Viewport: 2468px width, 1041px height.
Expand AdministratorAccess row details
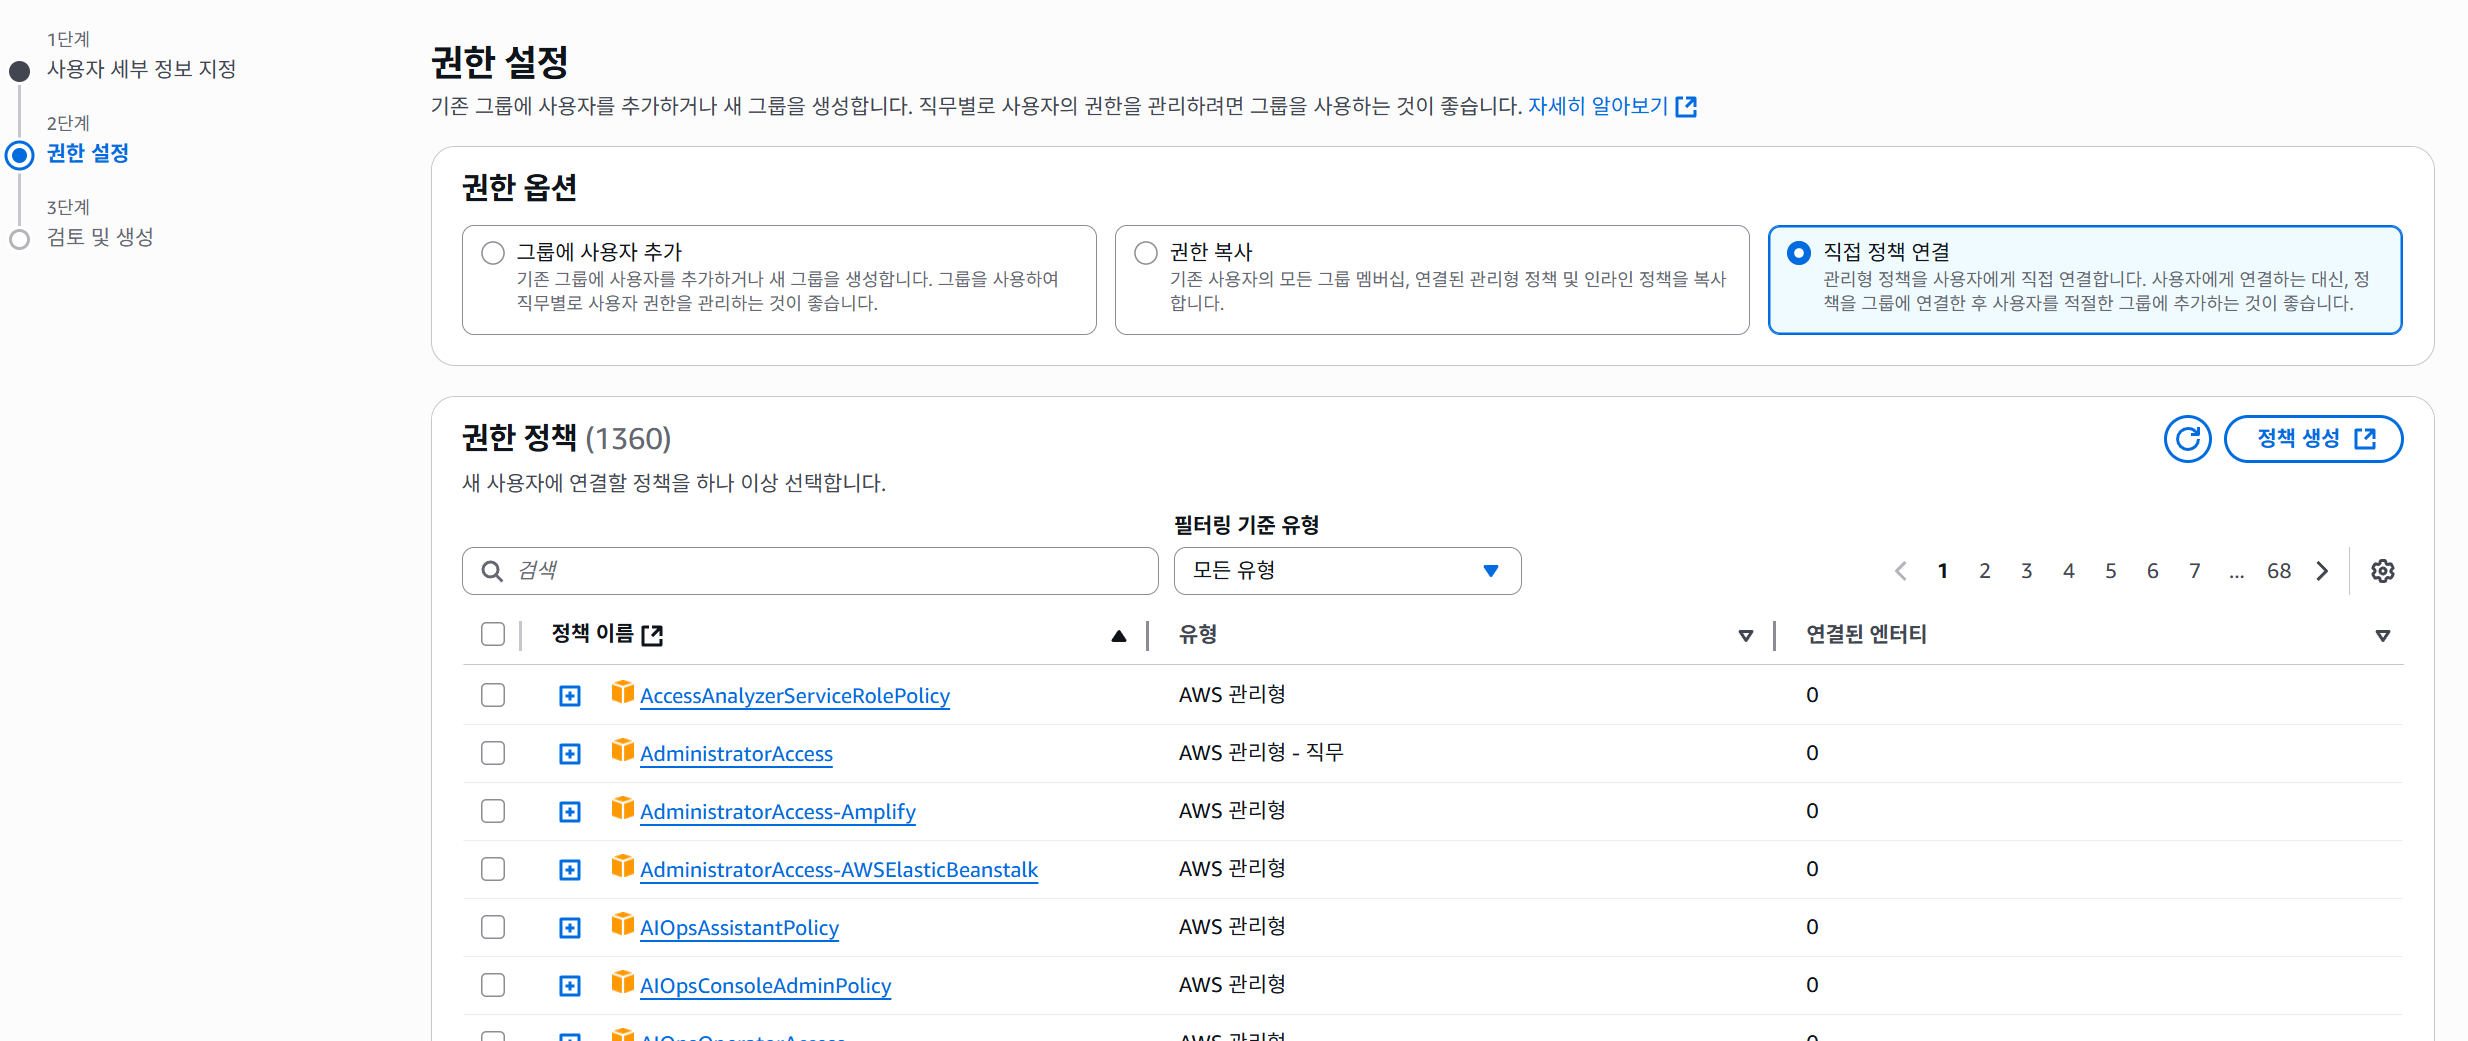(570, 754)
